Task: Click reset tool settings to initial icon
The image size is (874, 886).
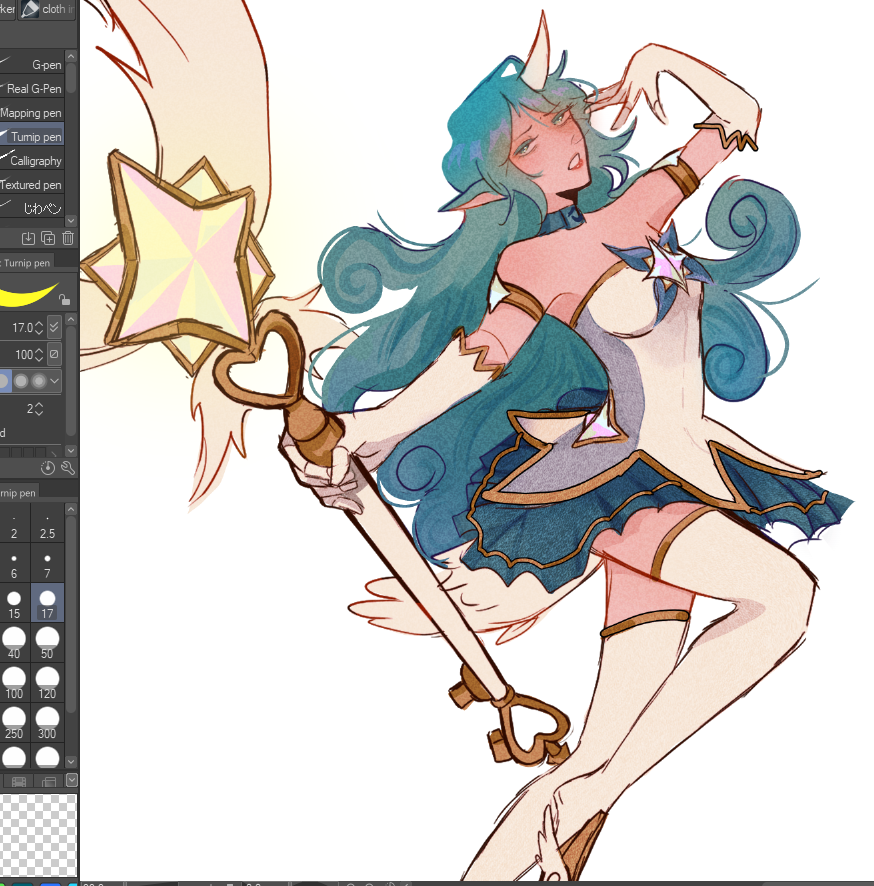Action: pos(48,468)
